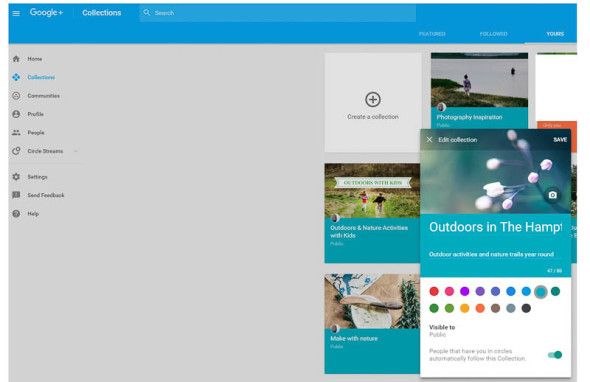This screenshot has width=590, height=382.
Task: Open Profile link in sidebar
Action: click(x=35, y=114)
